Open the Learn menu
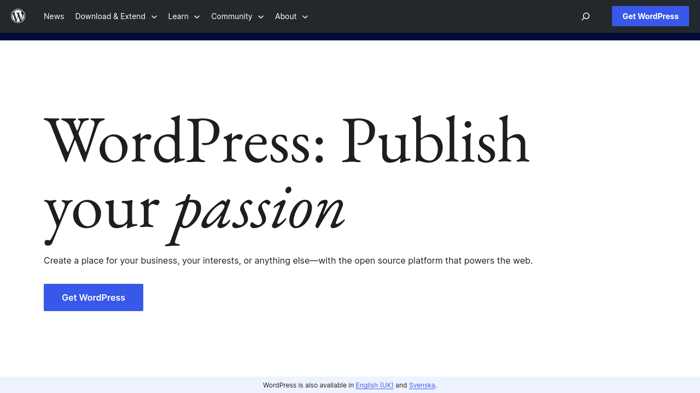 click(x=178, y=17)
